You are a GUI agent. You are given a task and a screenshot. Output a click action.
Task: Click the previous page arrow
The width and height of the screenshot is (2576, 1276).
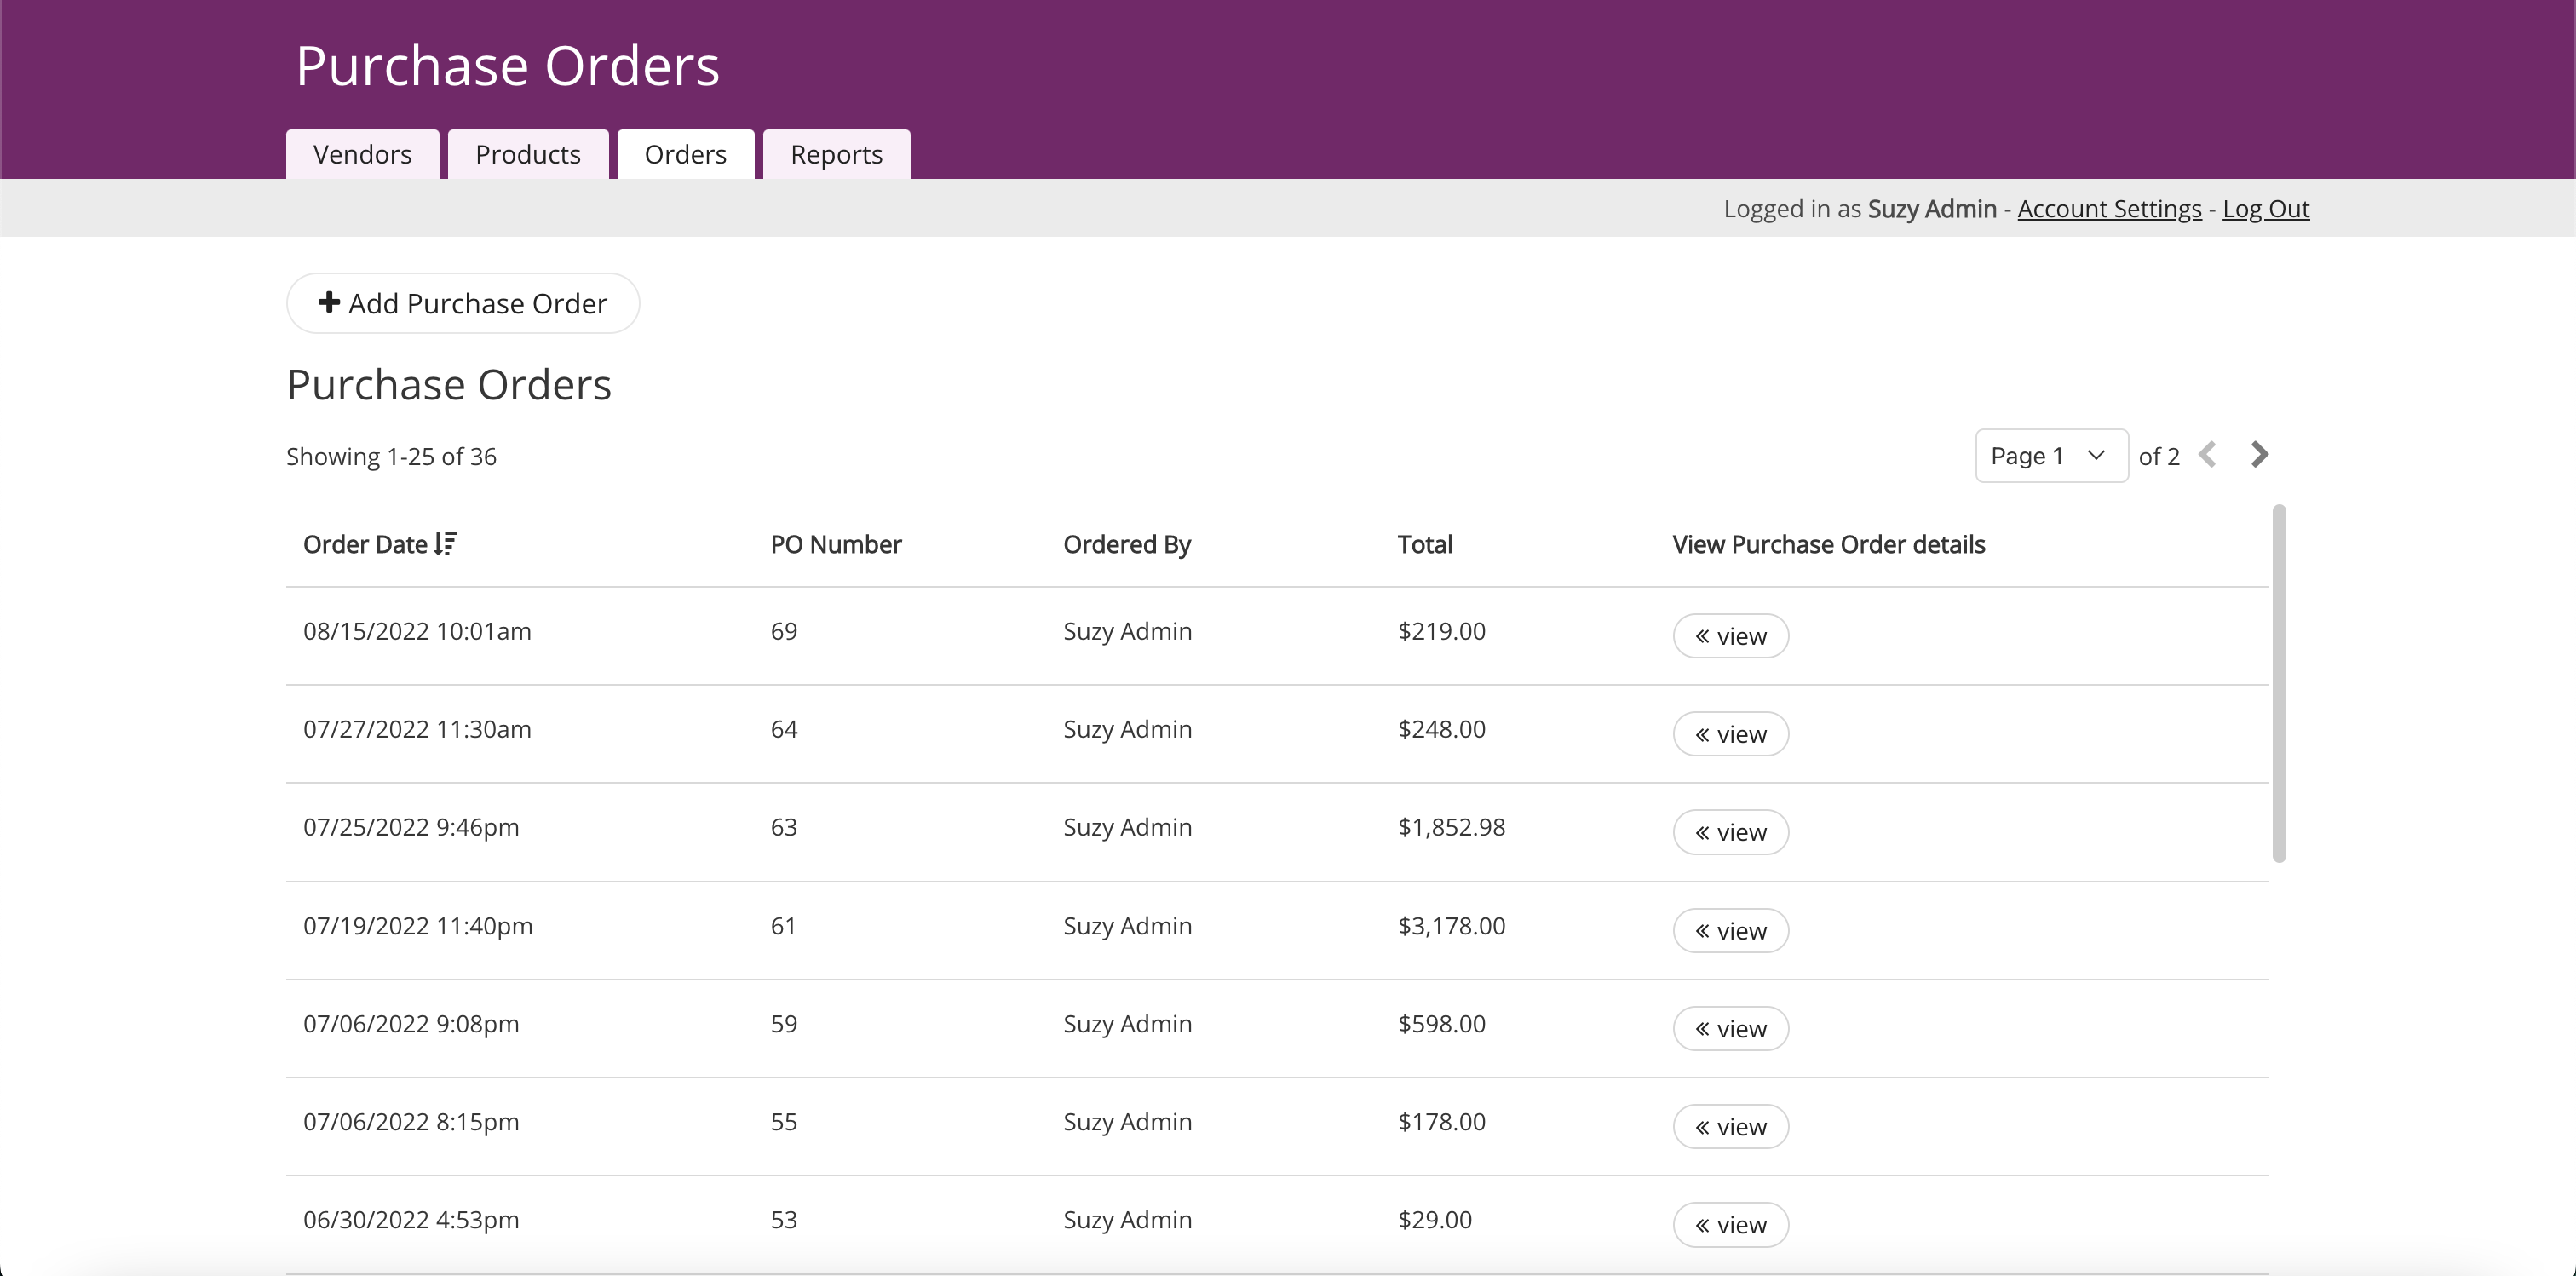[x=2208, y=455]
